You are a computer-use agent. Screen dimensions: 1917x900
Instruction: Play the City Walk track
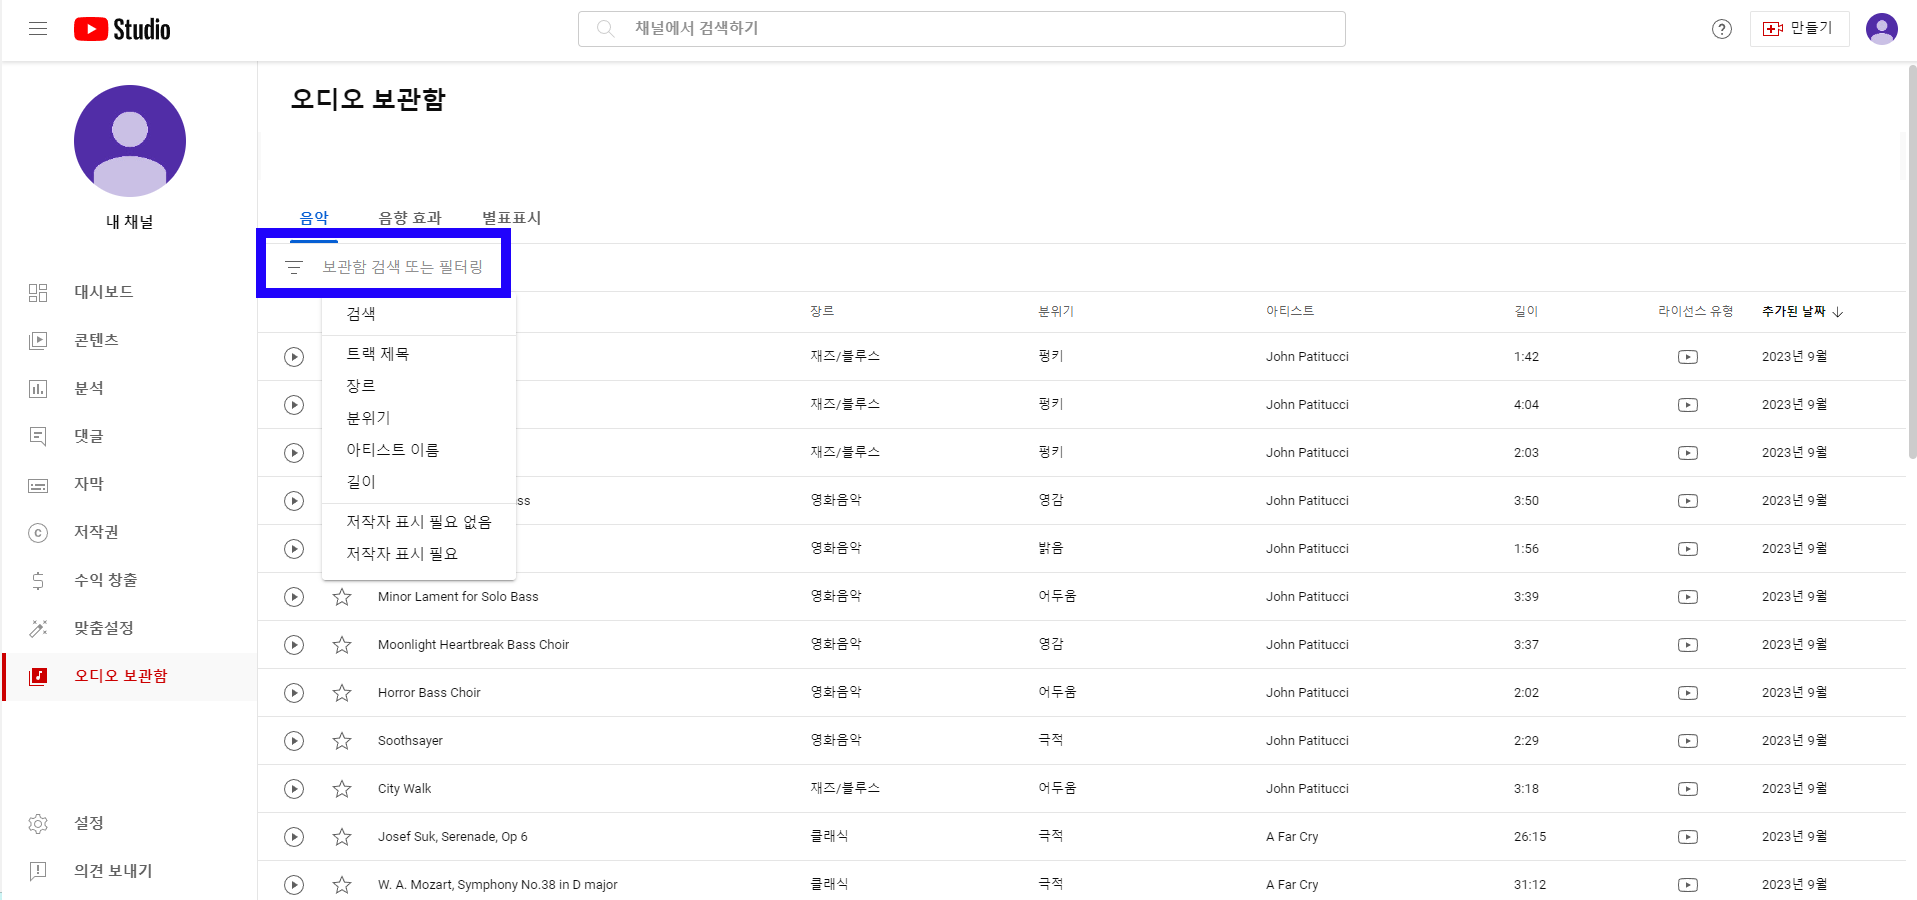point(294,789)
